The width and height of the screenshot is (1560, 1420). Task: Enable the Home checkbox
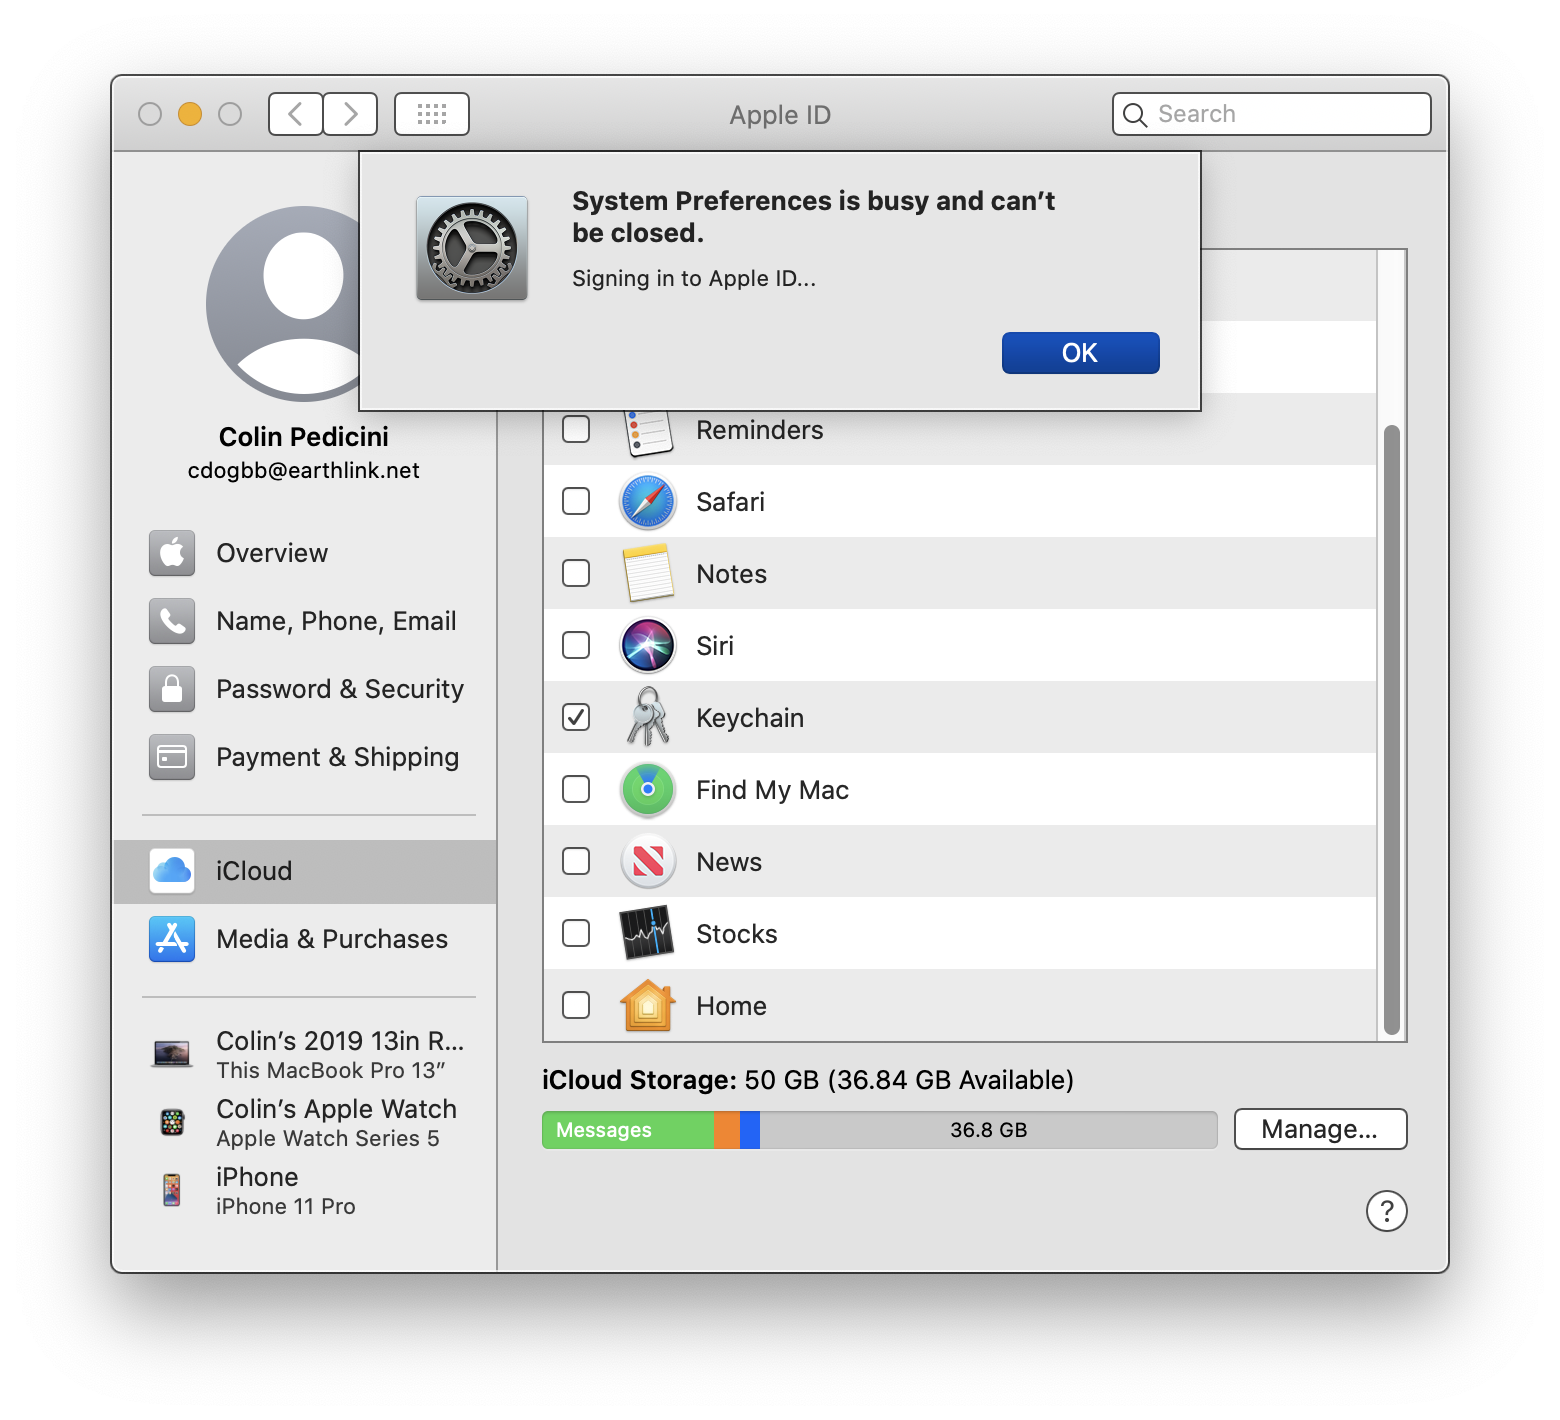(x=576, y=1005)
